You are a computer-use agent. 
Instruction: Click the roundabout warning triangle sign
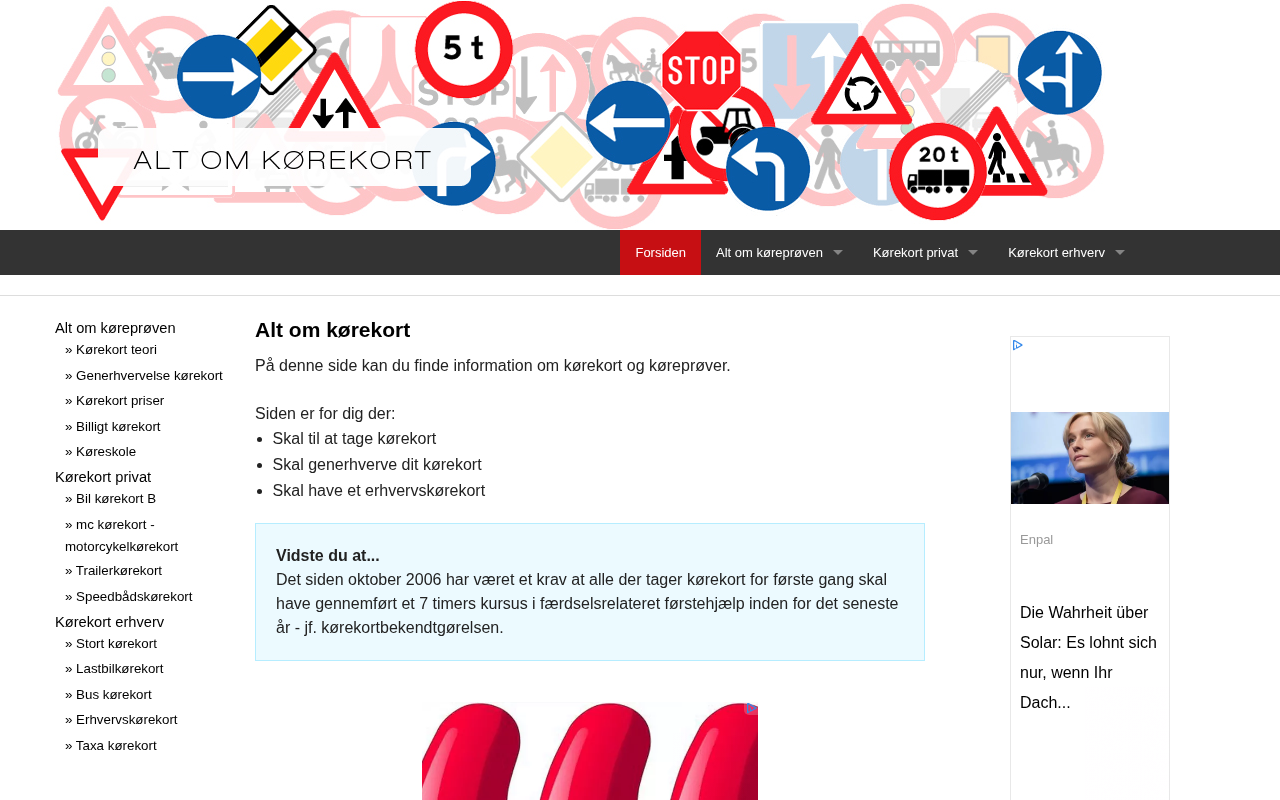point(861,86)
